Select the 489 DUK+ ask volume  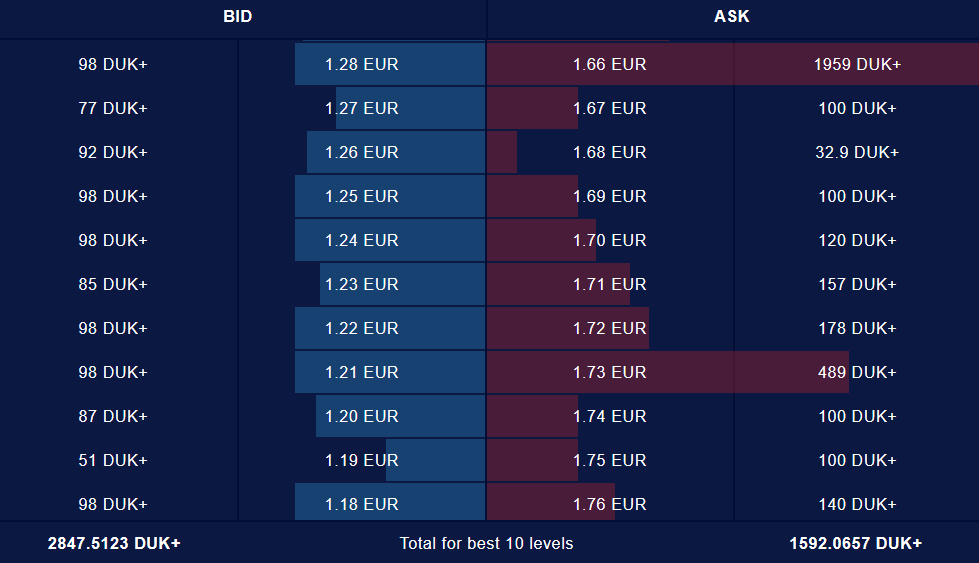click(857, 372)
